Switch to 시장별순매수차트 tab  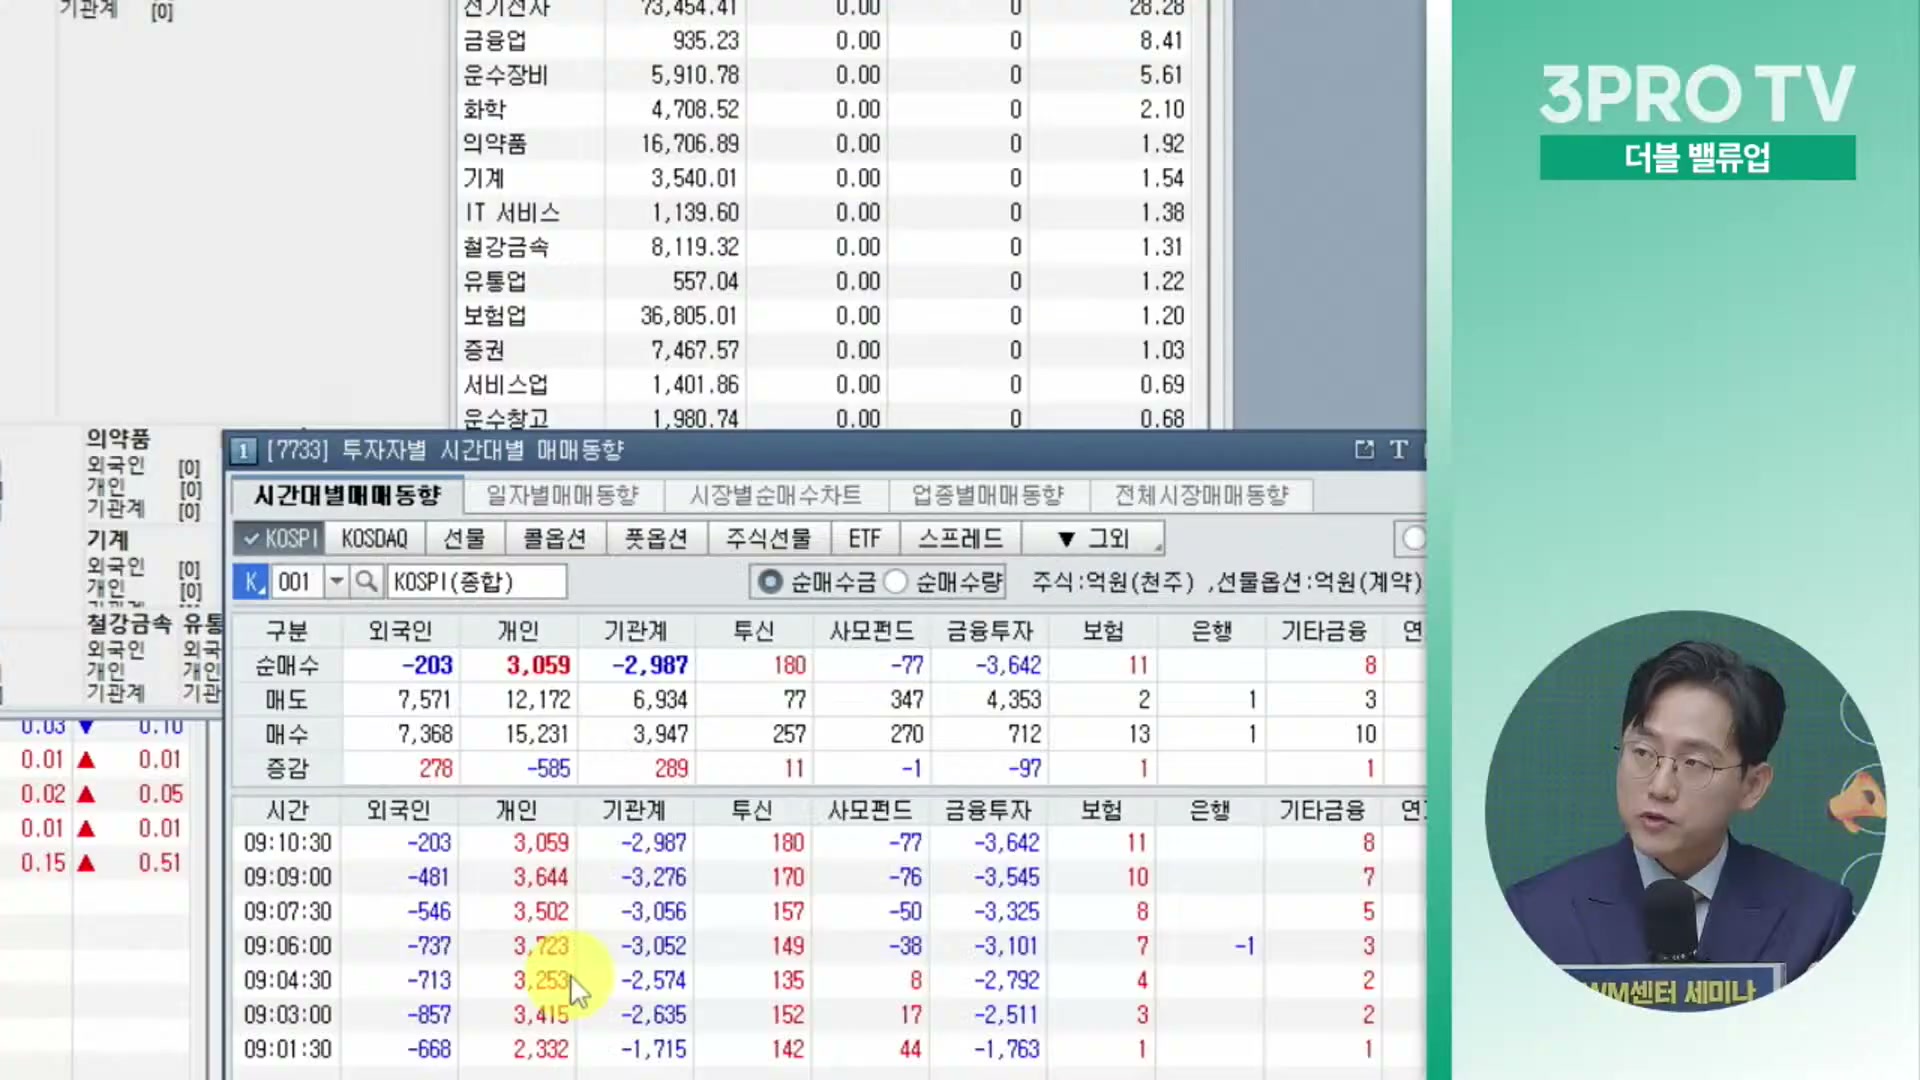click(775, 495)
